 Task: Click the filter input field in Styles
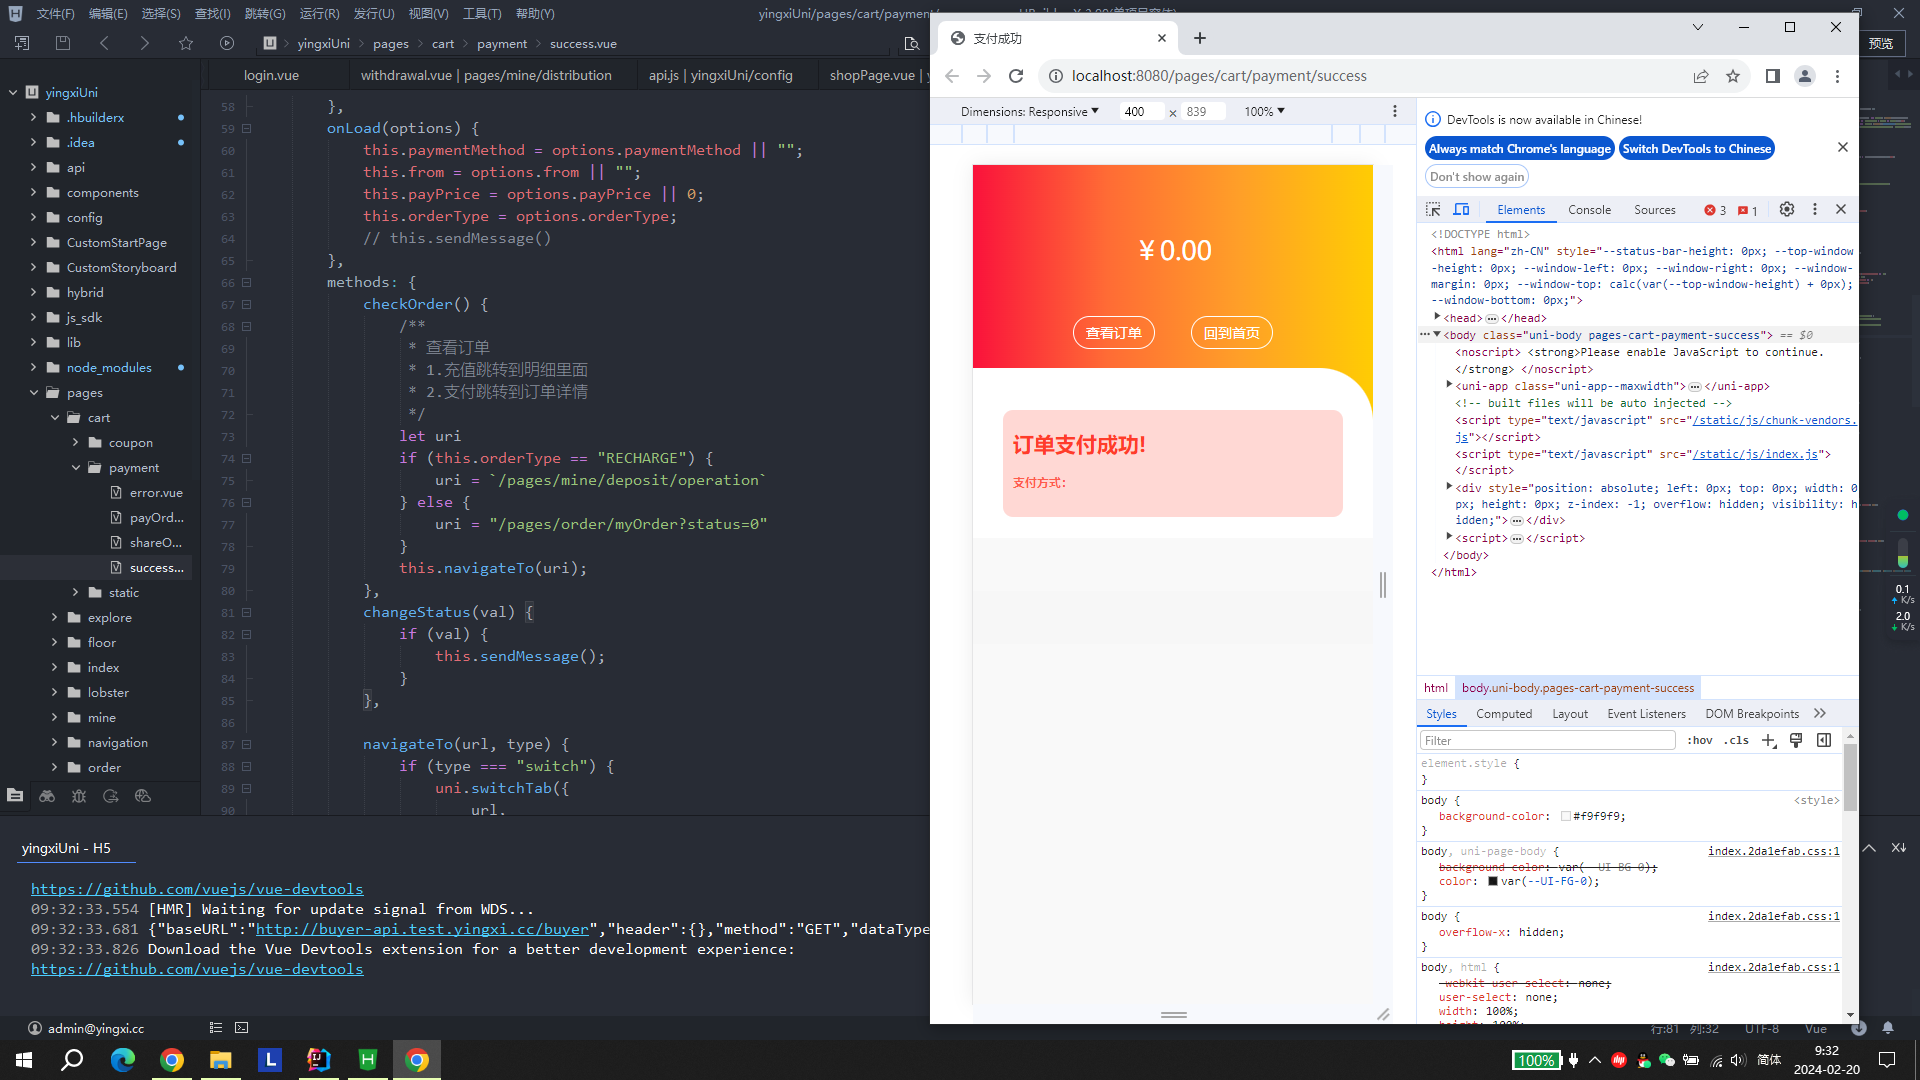(x=1545, y=740)
